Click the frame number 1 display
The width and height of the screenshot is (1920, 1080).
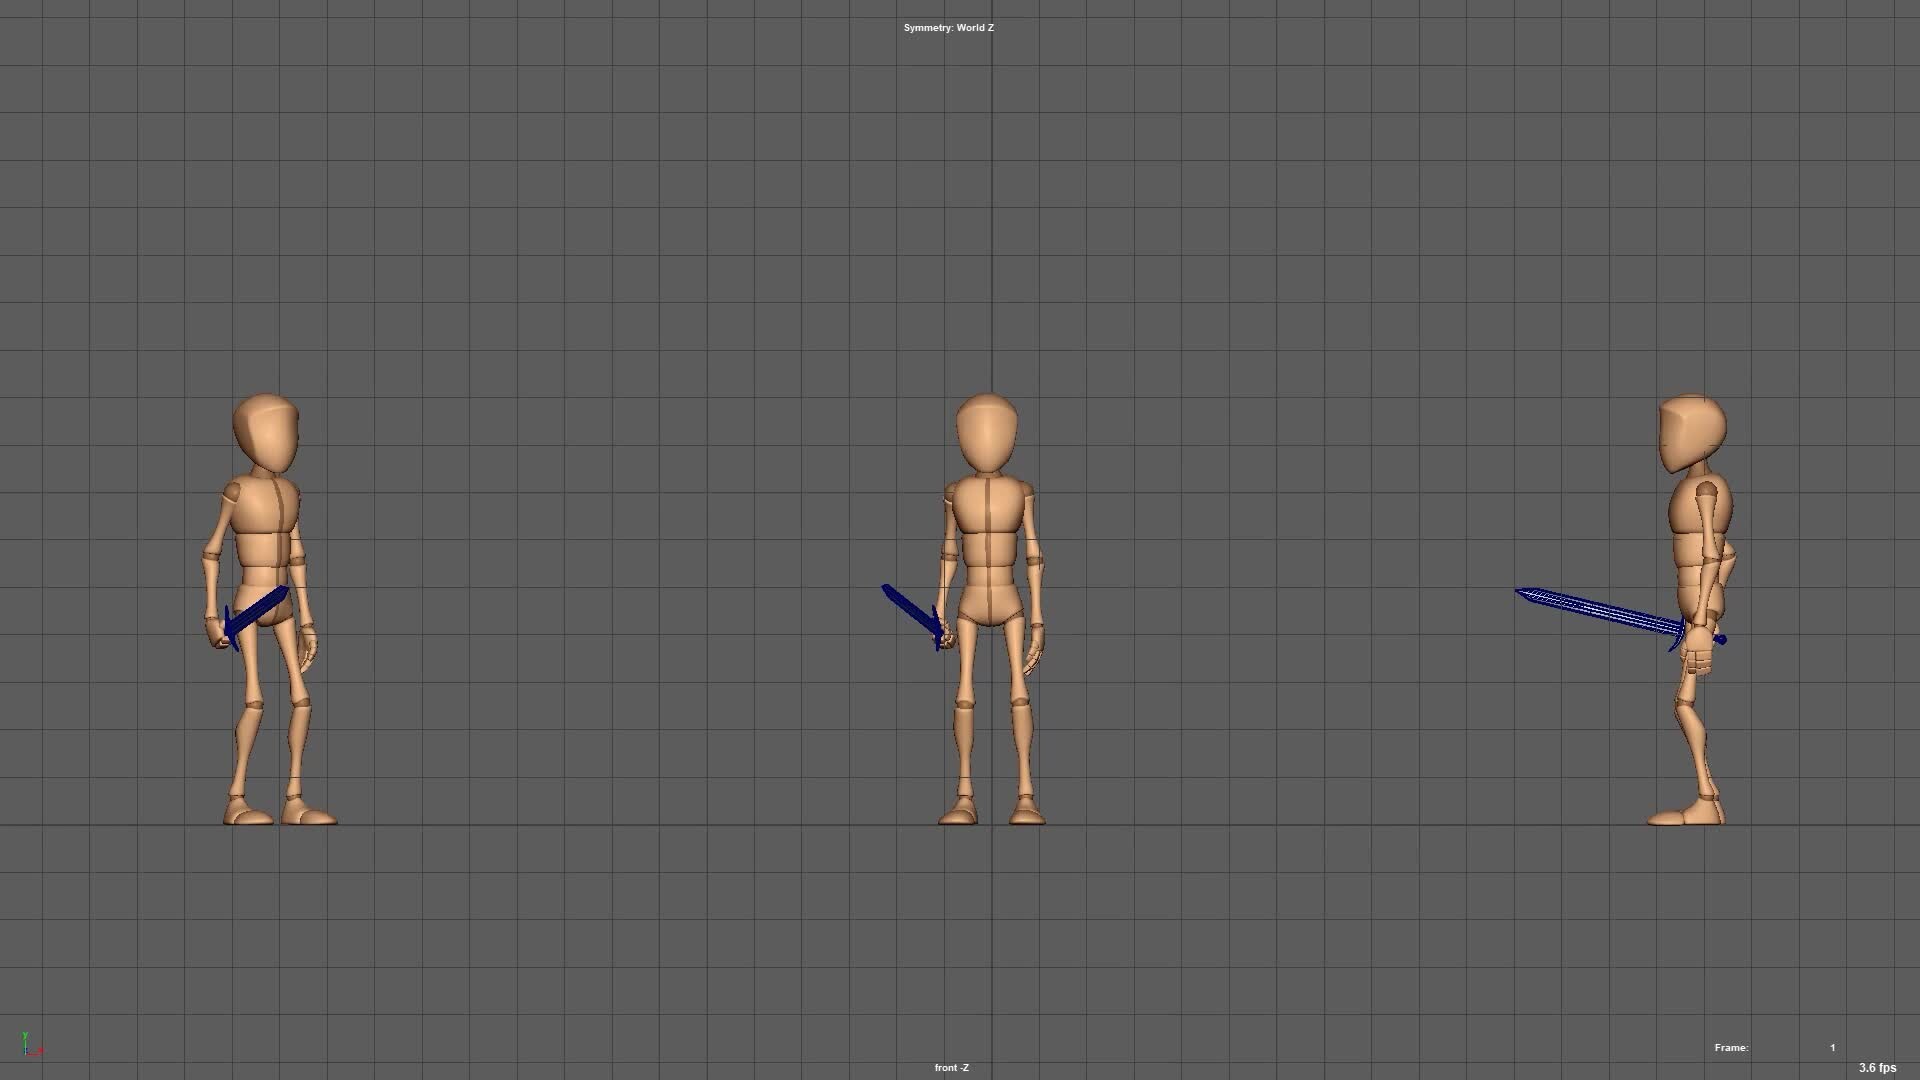(x=1833, y=1047)
